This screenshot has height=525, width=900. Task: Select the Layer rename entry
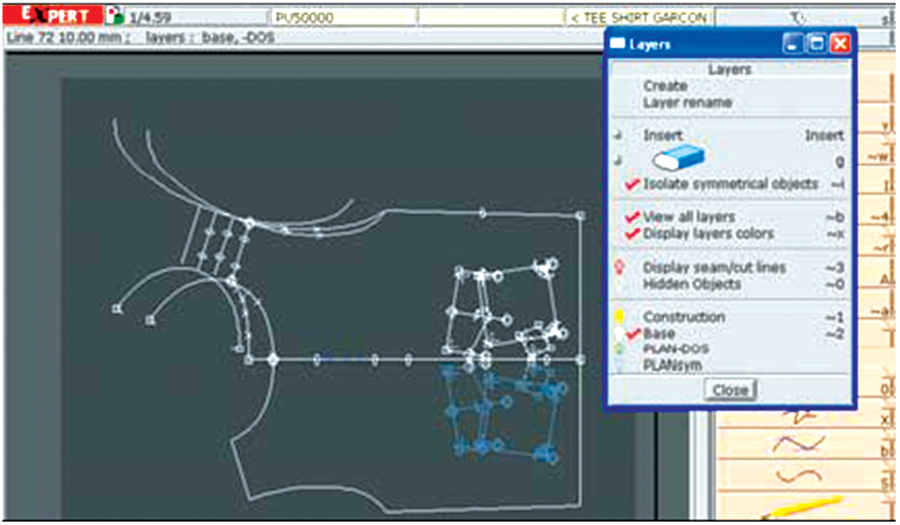[687, 102]
